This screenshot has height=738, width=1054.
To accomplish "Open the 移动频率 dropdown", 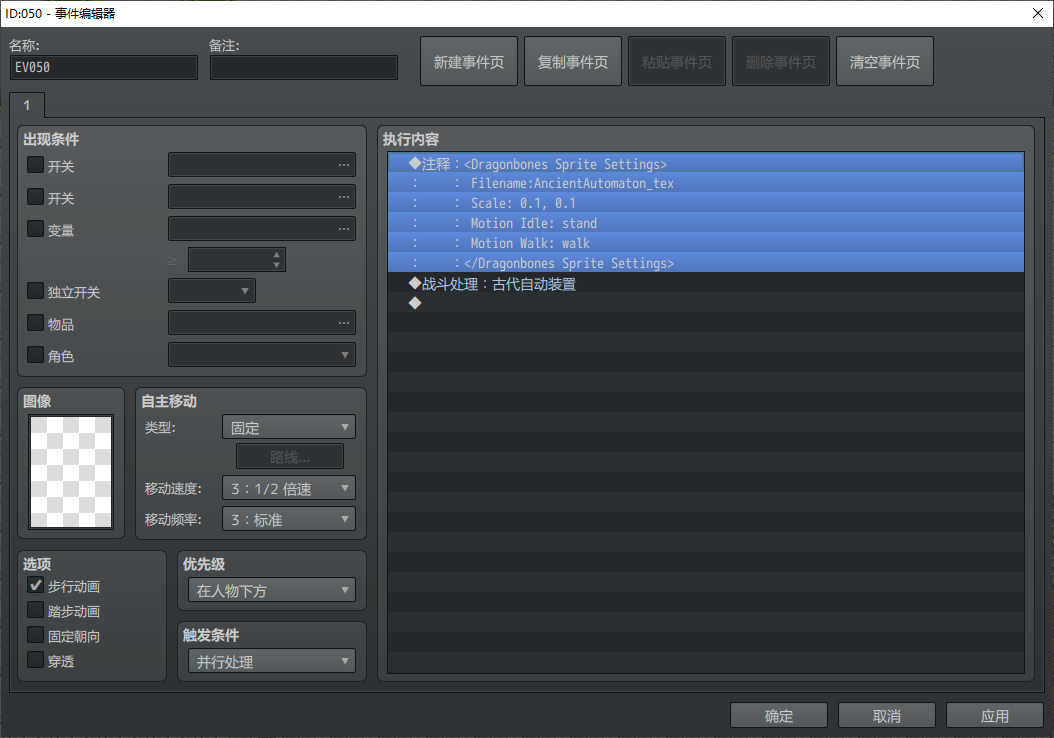I will pos(288,519).
